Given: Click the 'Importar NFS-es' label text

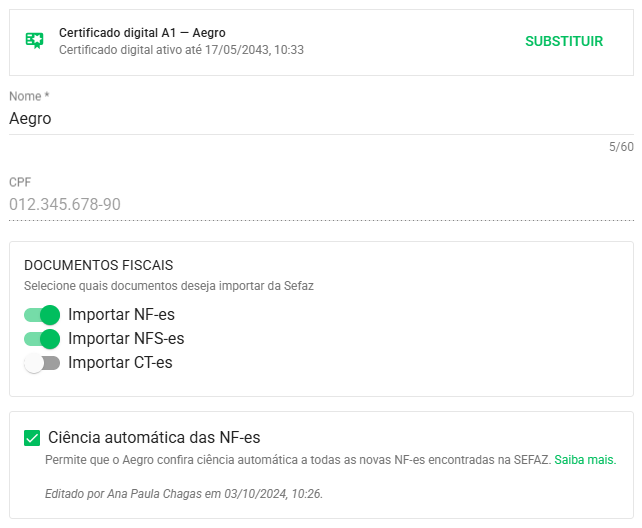Looking at the screenshot, I should [x=126, y=338].
